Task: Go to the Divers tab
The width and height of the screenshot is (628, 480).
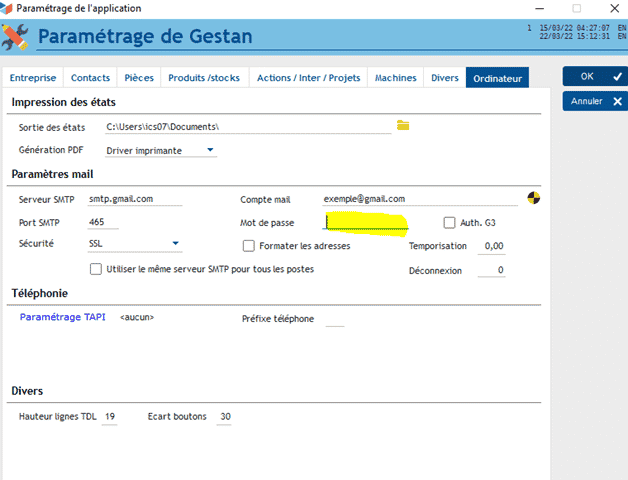Action: (x=445, y=77)
